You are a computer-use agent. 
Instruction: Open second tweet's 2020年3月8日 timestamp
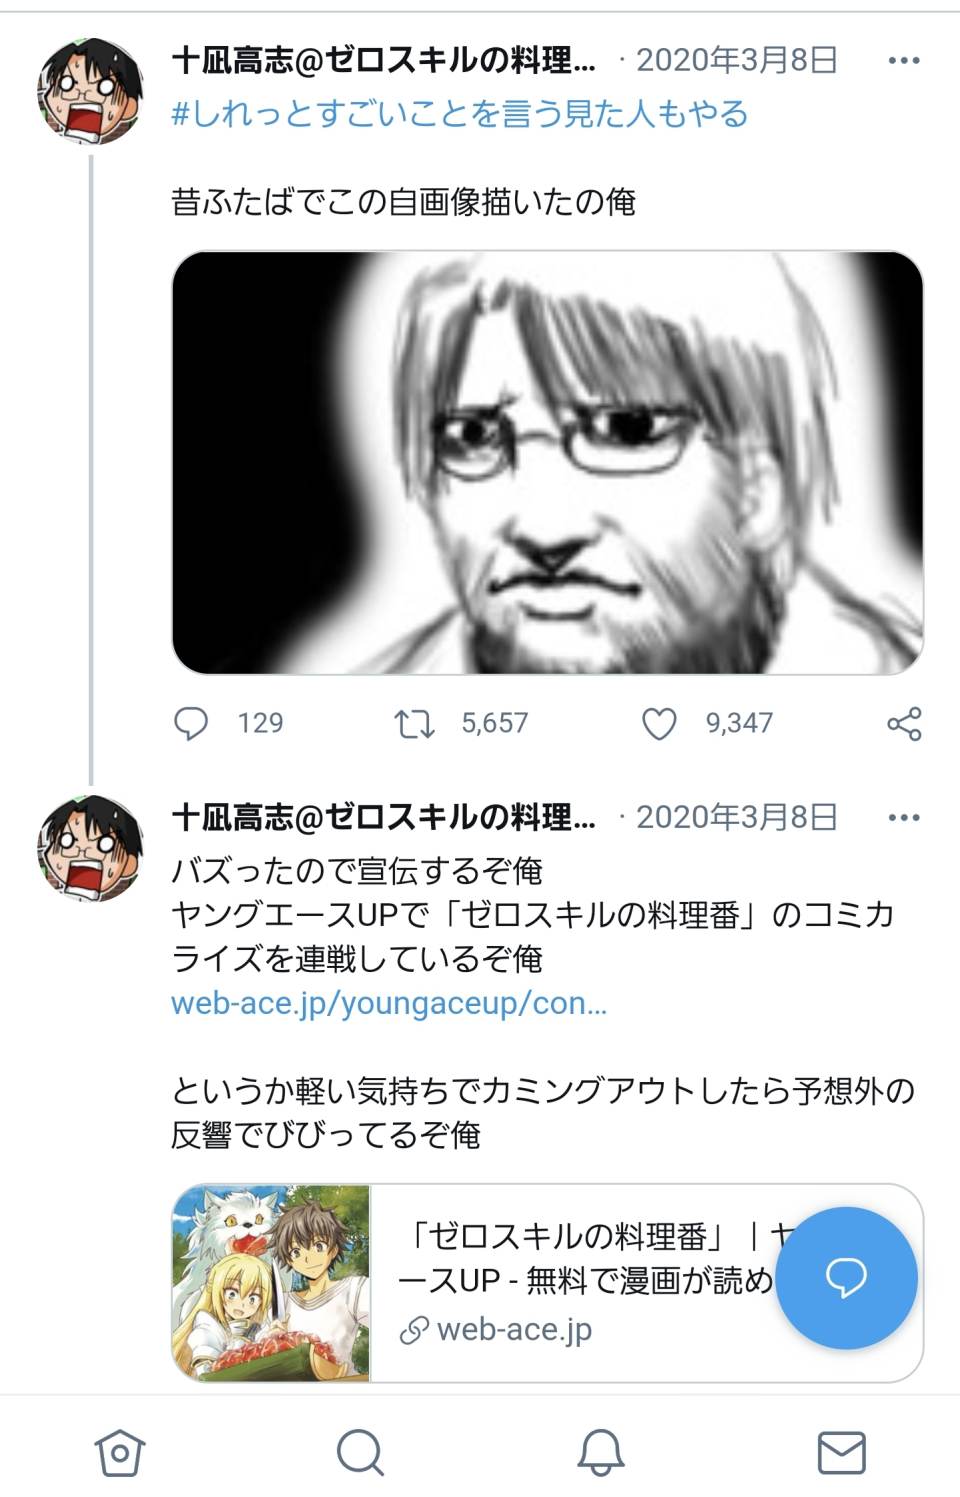point(737,818)
